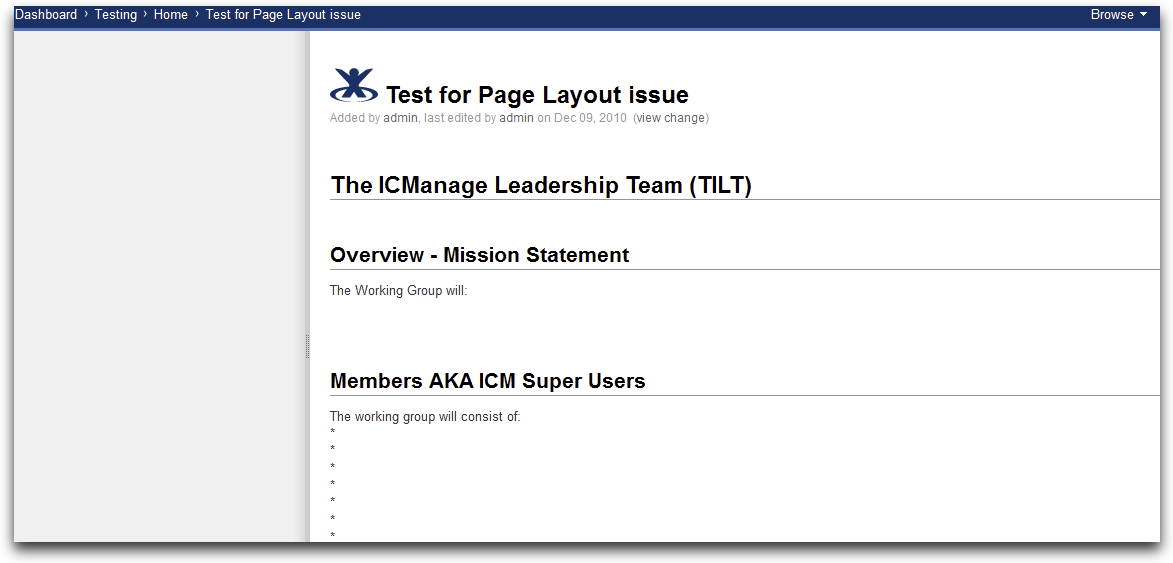Viewport: 1173px width, 563px height.
Task: Click the sidebar splitter grip handle
Action: [307, 347]
